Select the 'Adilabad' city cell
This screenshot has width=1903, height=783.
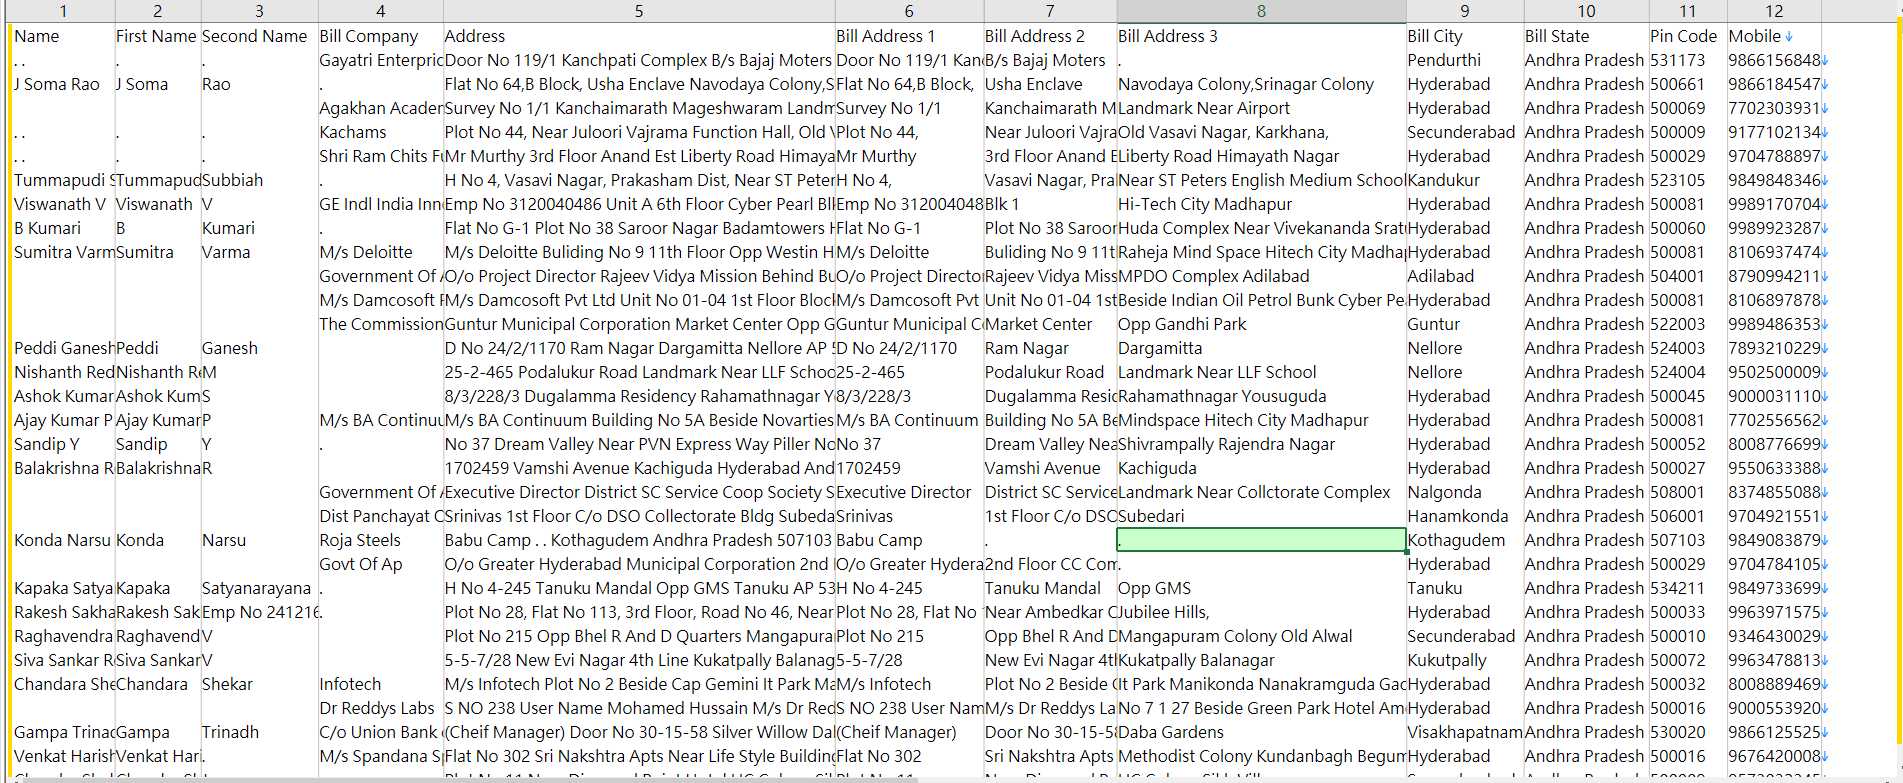coord(1465,276)
